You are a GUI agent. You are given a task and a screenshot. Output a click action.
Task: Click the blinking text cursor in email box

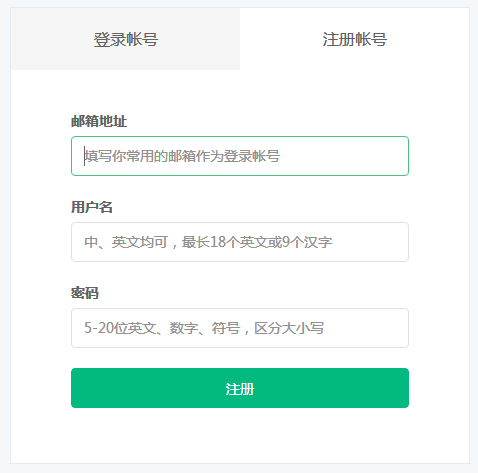[84, 156]
